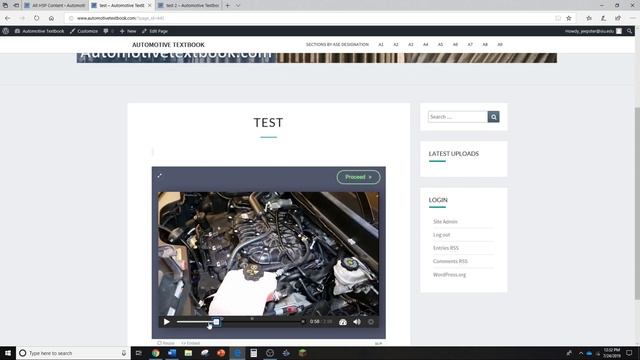Click the browser Share icon

(618, 18)
